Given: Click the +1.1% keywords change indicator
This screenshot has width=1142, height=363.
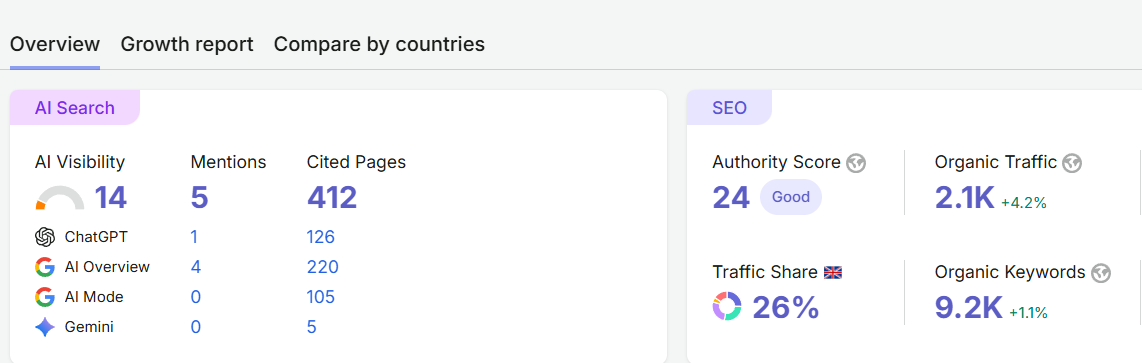Looking at the screenshot, I should pos(1028,313).
